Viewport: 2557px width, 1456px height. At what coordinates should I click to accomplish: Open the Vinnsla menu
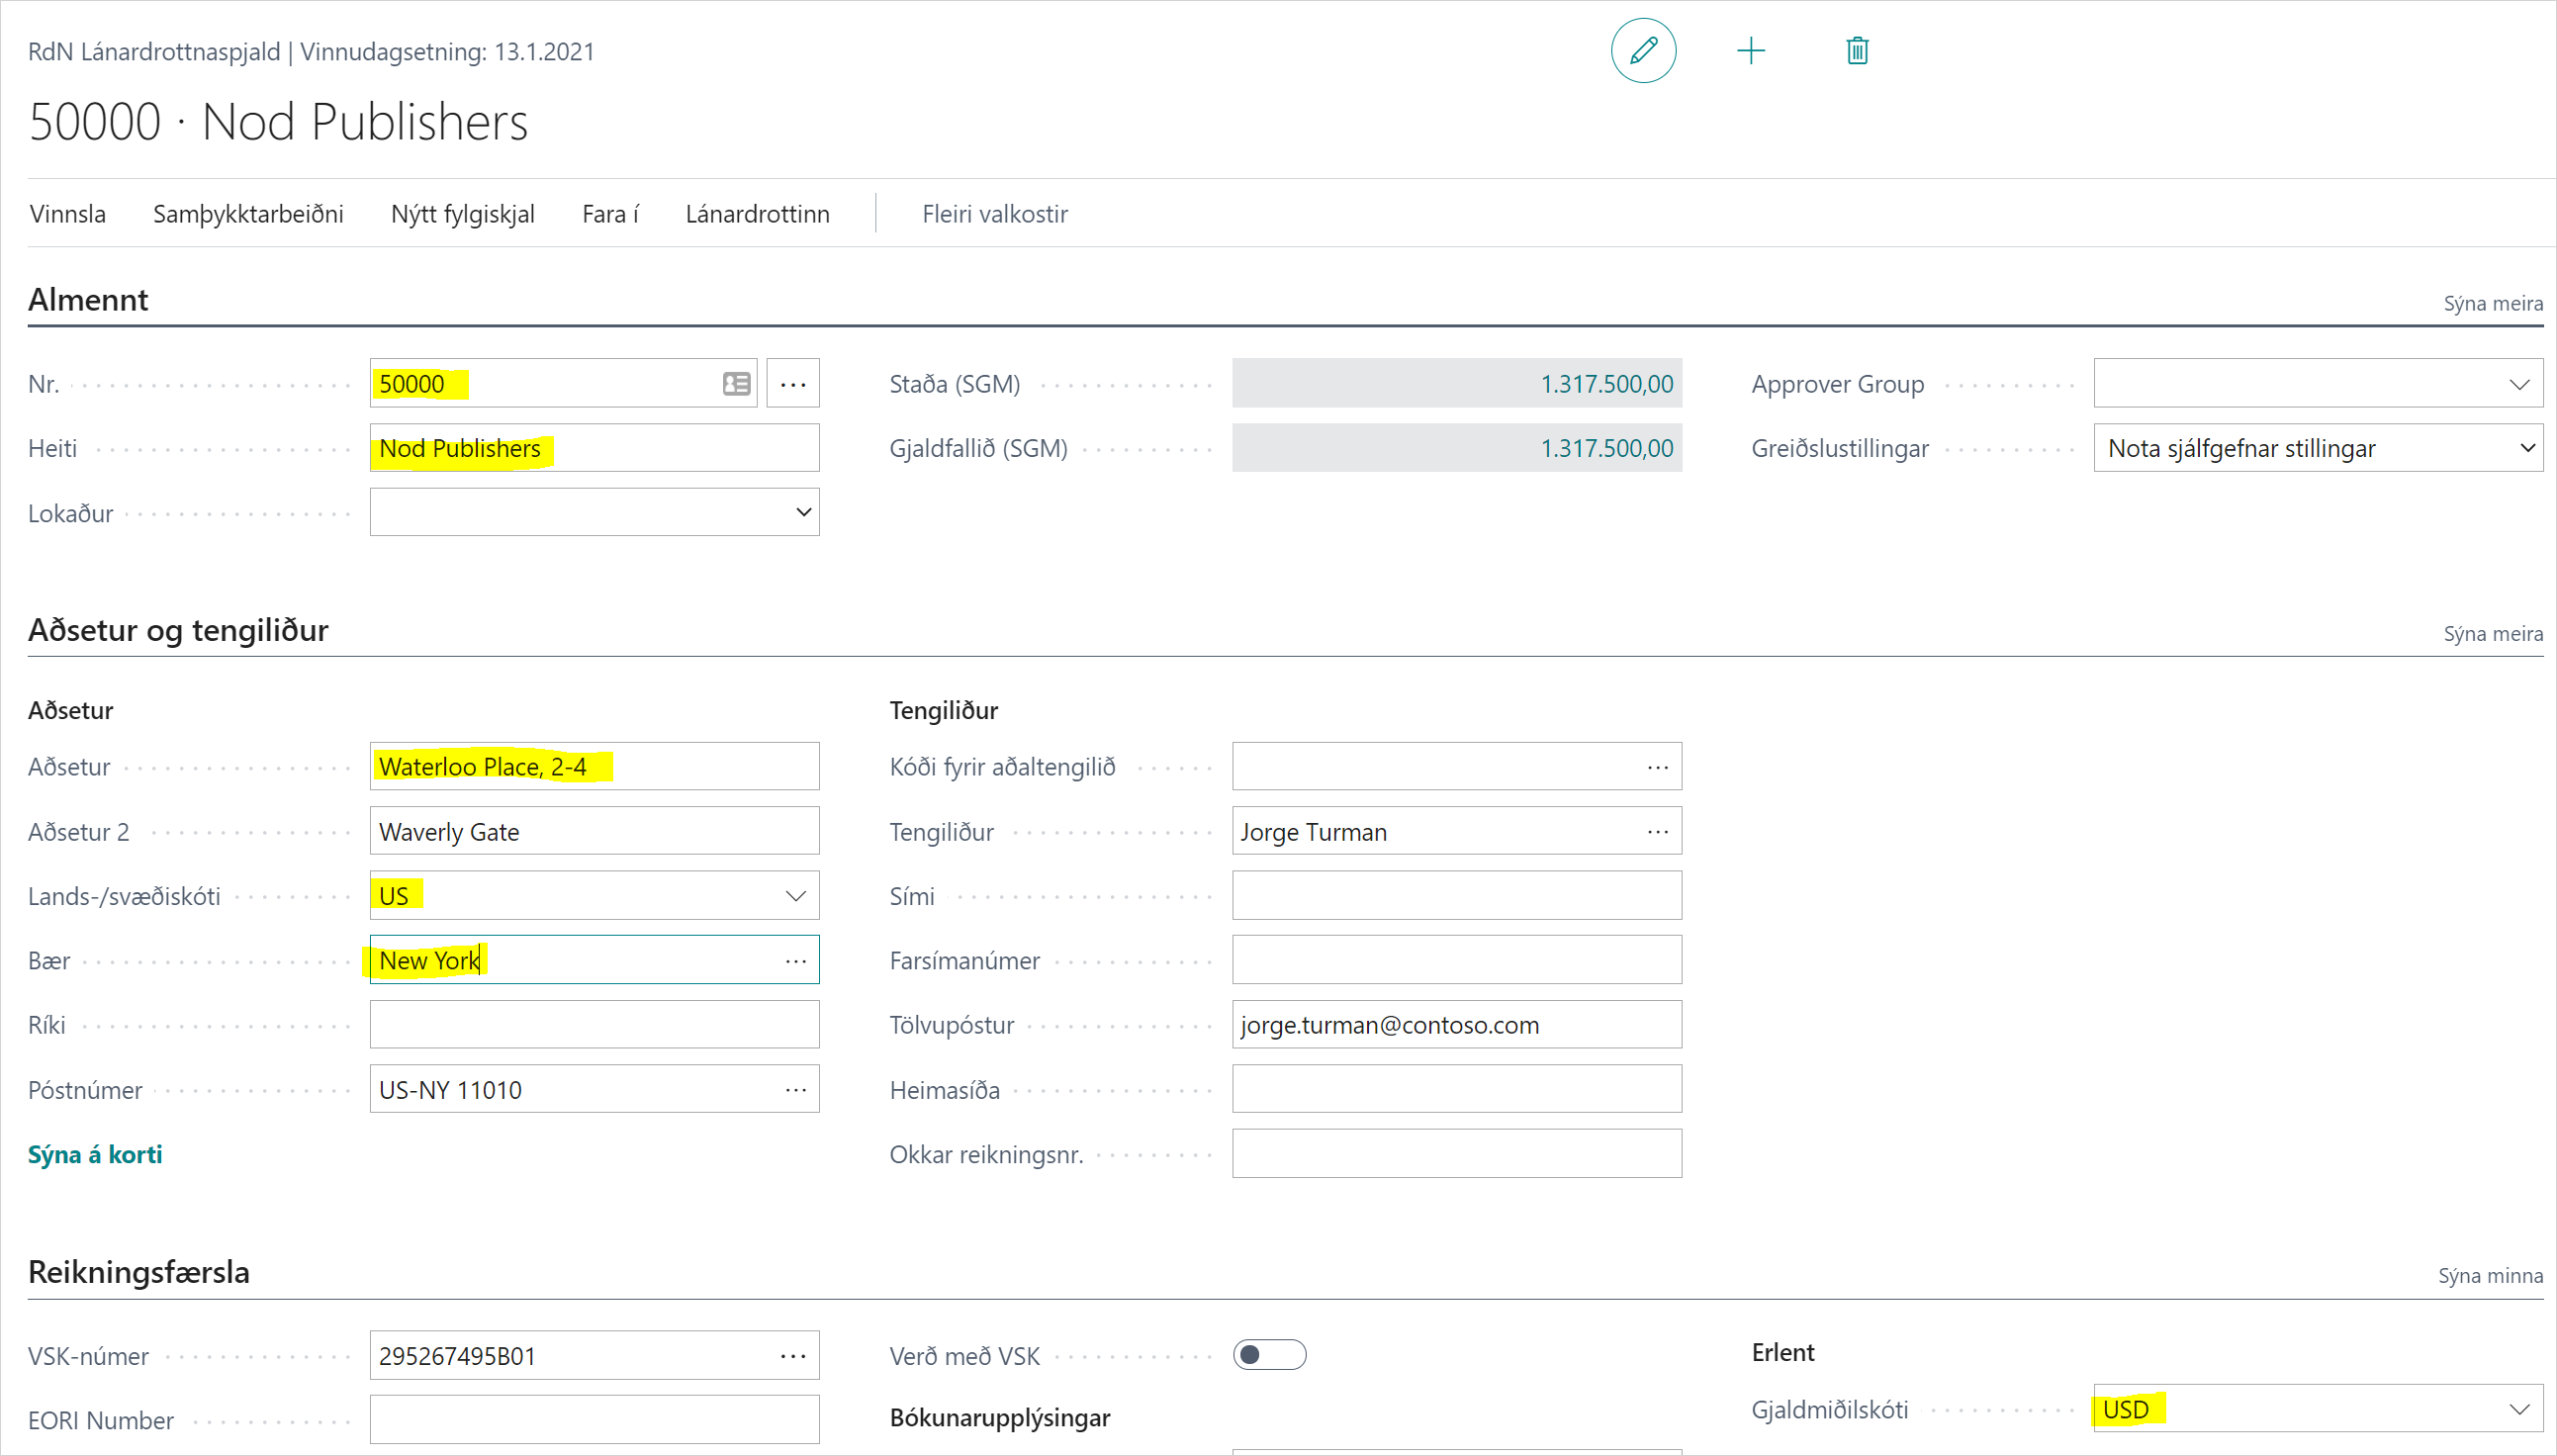click(68, 214)
